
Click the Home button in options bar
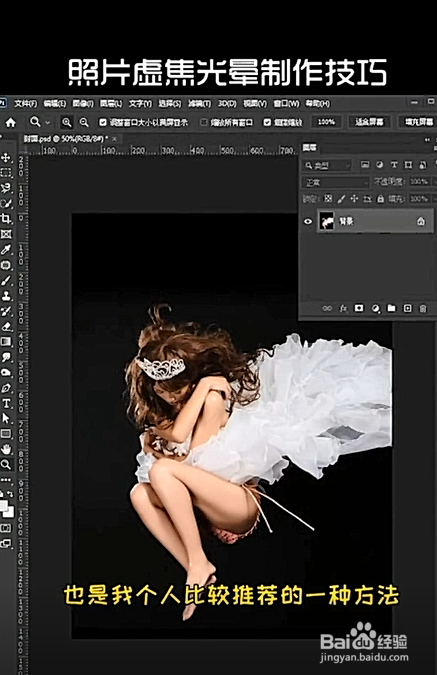point(10,123)
